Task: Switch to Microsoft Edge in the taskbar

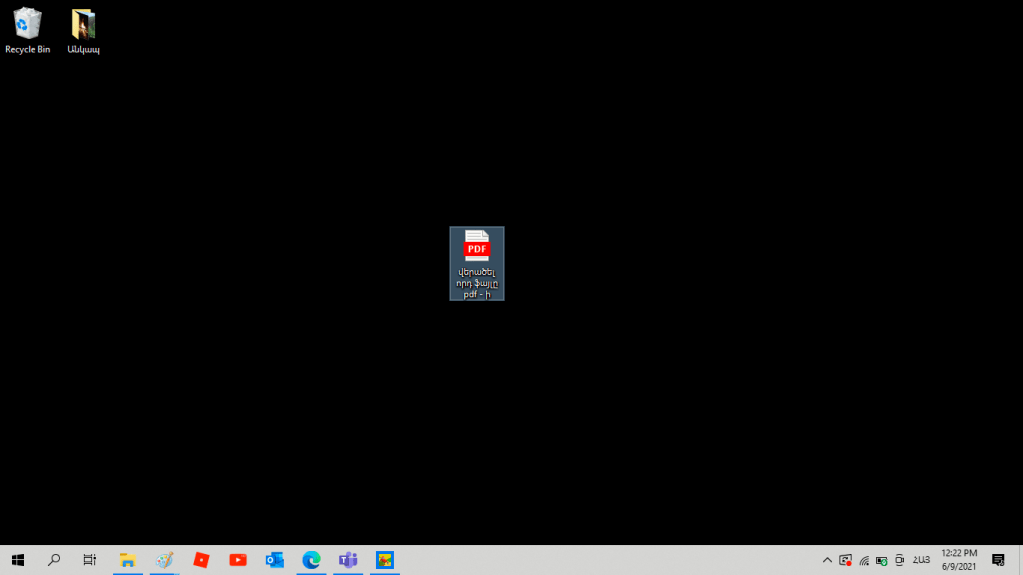Action: click(311, 560)
